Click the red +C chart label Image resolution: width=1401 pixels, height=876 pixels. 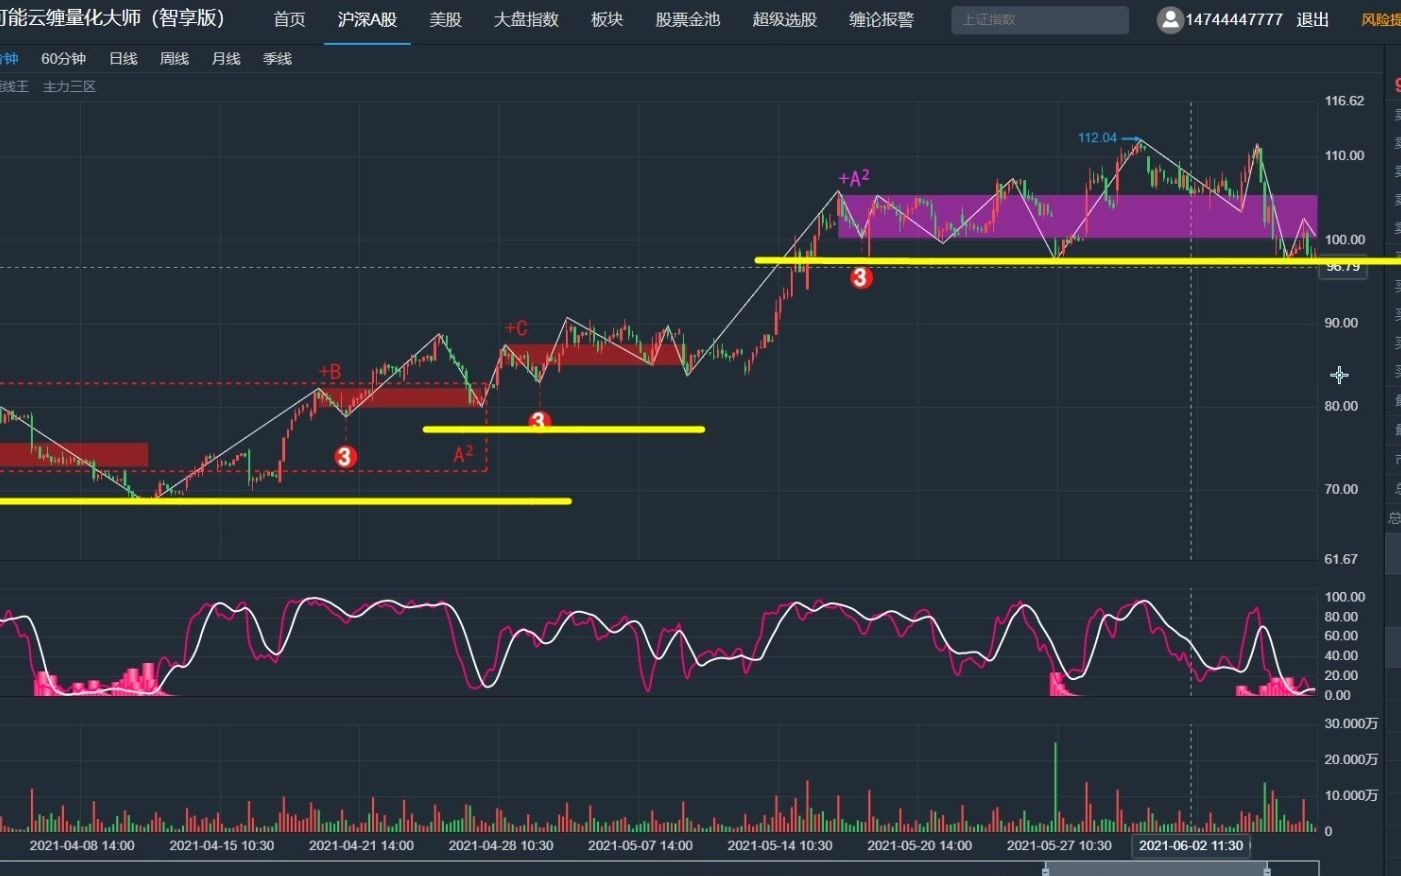[516, 328]
